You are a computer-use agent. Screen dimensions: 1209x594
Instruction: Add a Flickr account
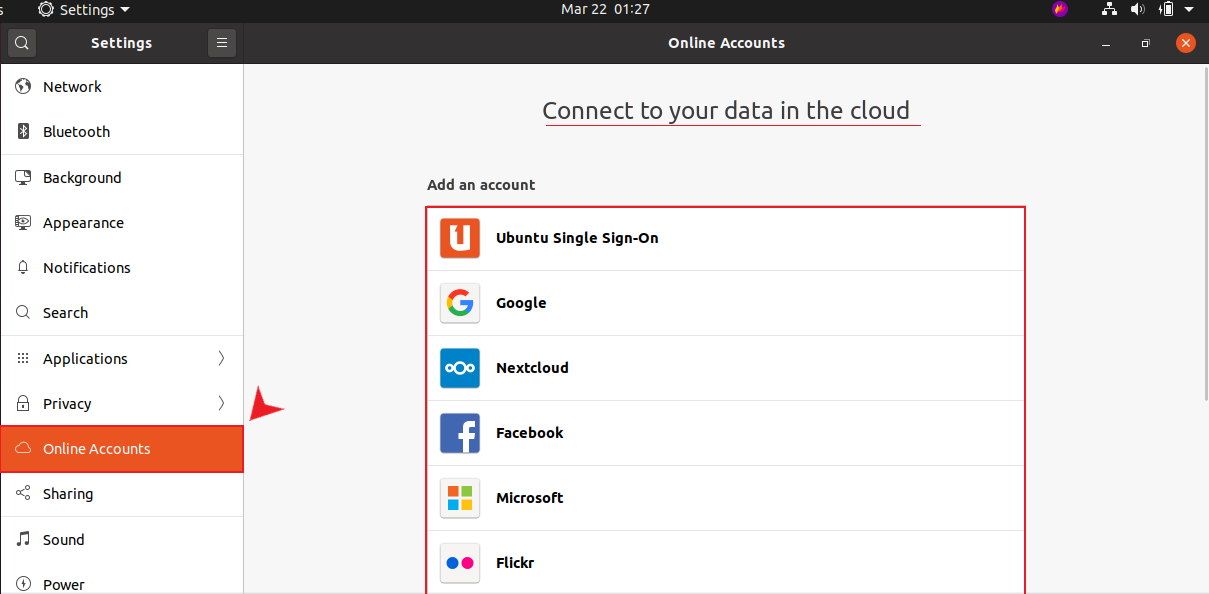pyautogui.click(x=726, y=563)
